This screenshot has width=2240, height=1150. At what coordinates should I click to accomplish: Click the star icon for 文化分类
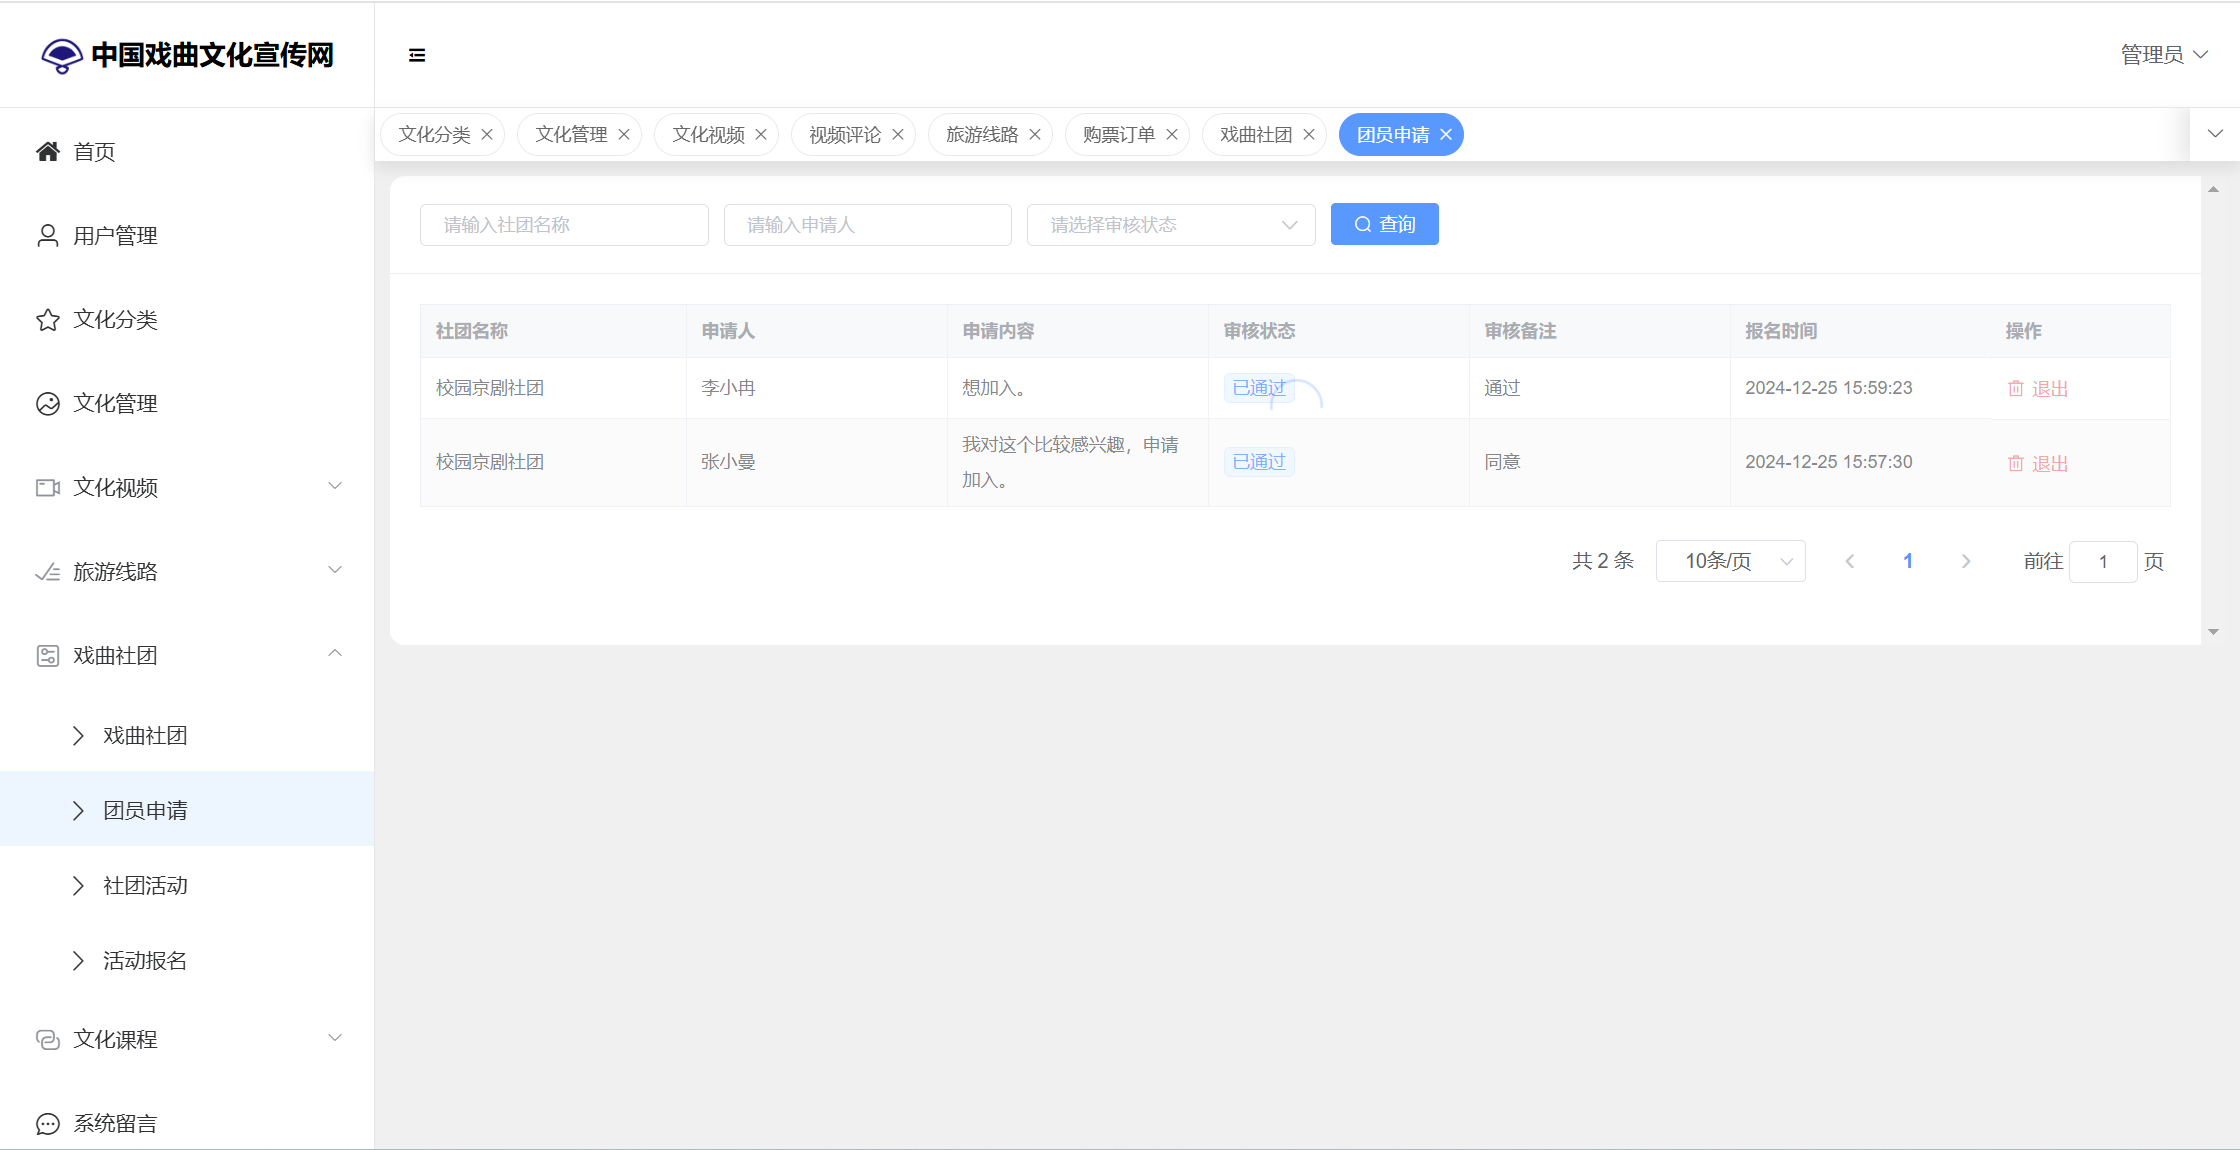point(47,320)
